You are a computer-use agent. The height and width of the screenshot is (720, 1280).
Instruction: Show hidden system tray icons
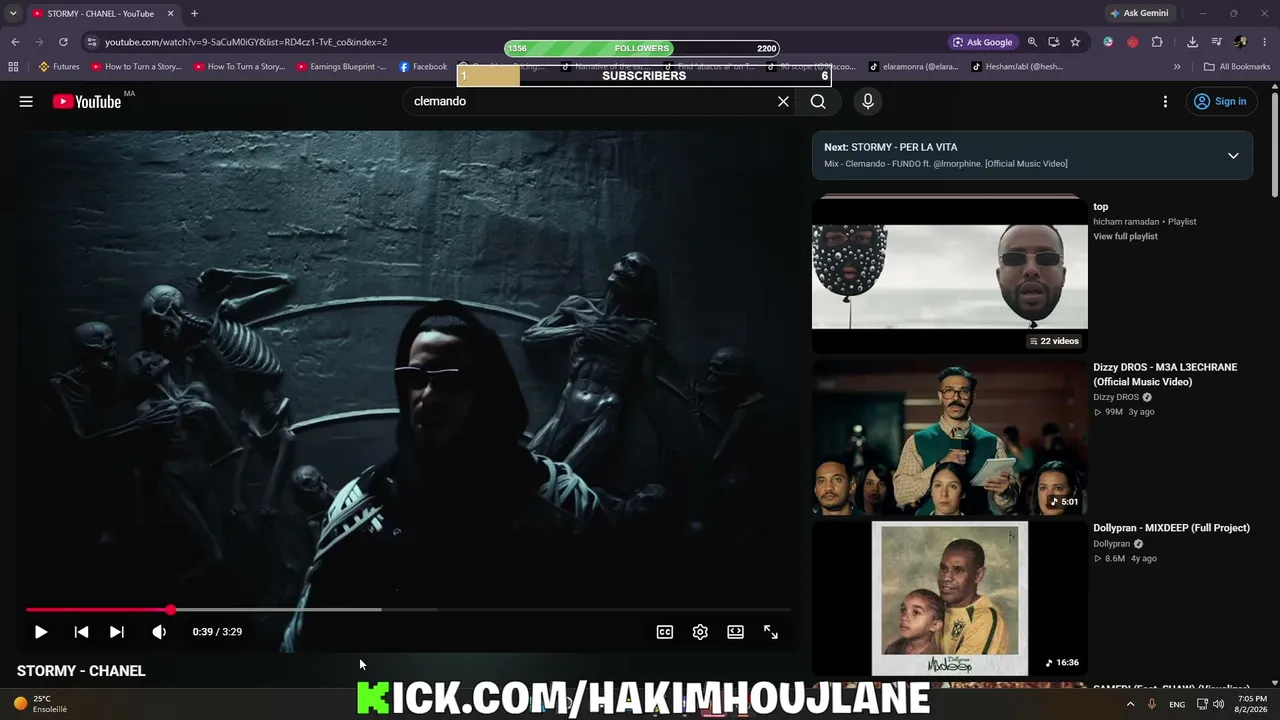pos(1131,704)
